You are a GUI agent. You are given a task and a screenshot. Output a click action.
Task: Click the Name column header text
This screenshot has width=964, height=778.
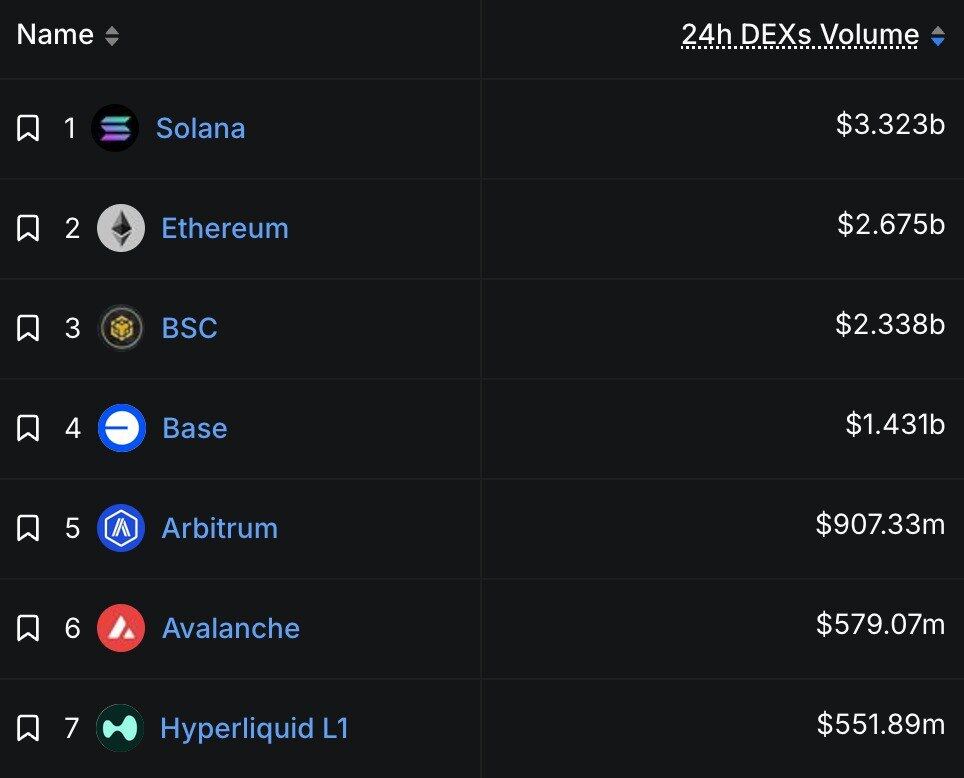55,35
